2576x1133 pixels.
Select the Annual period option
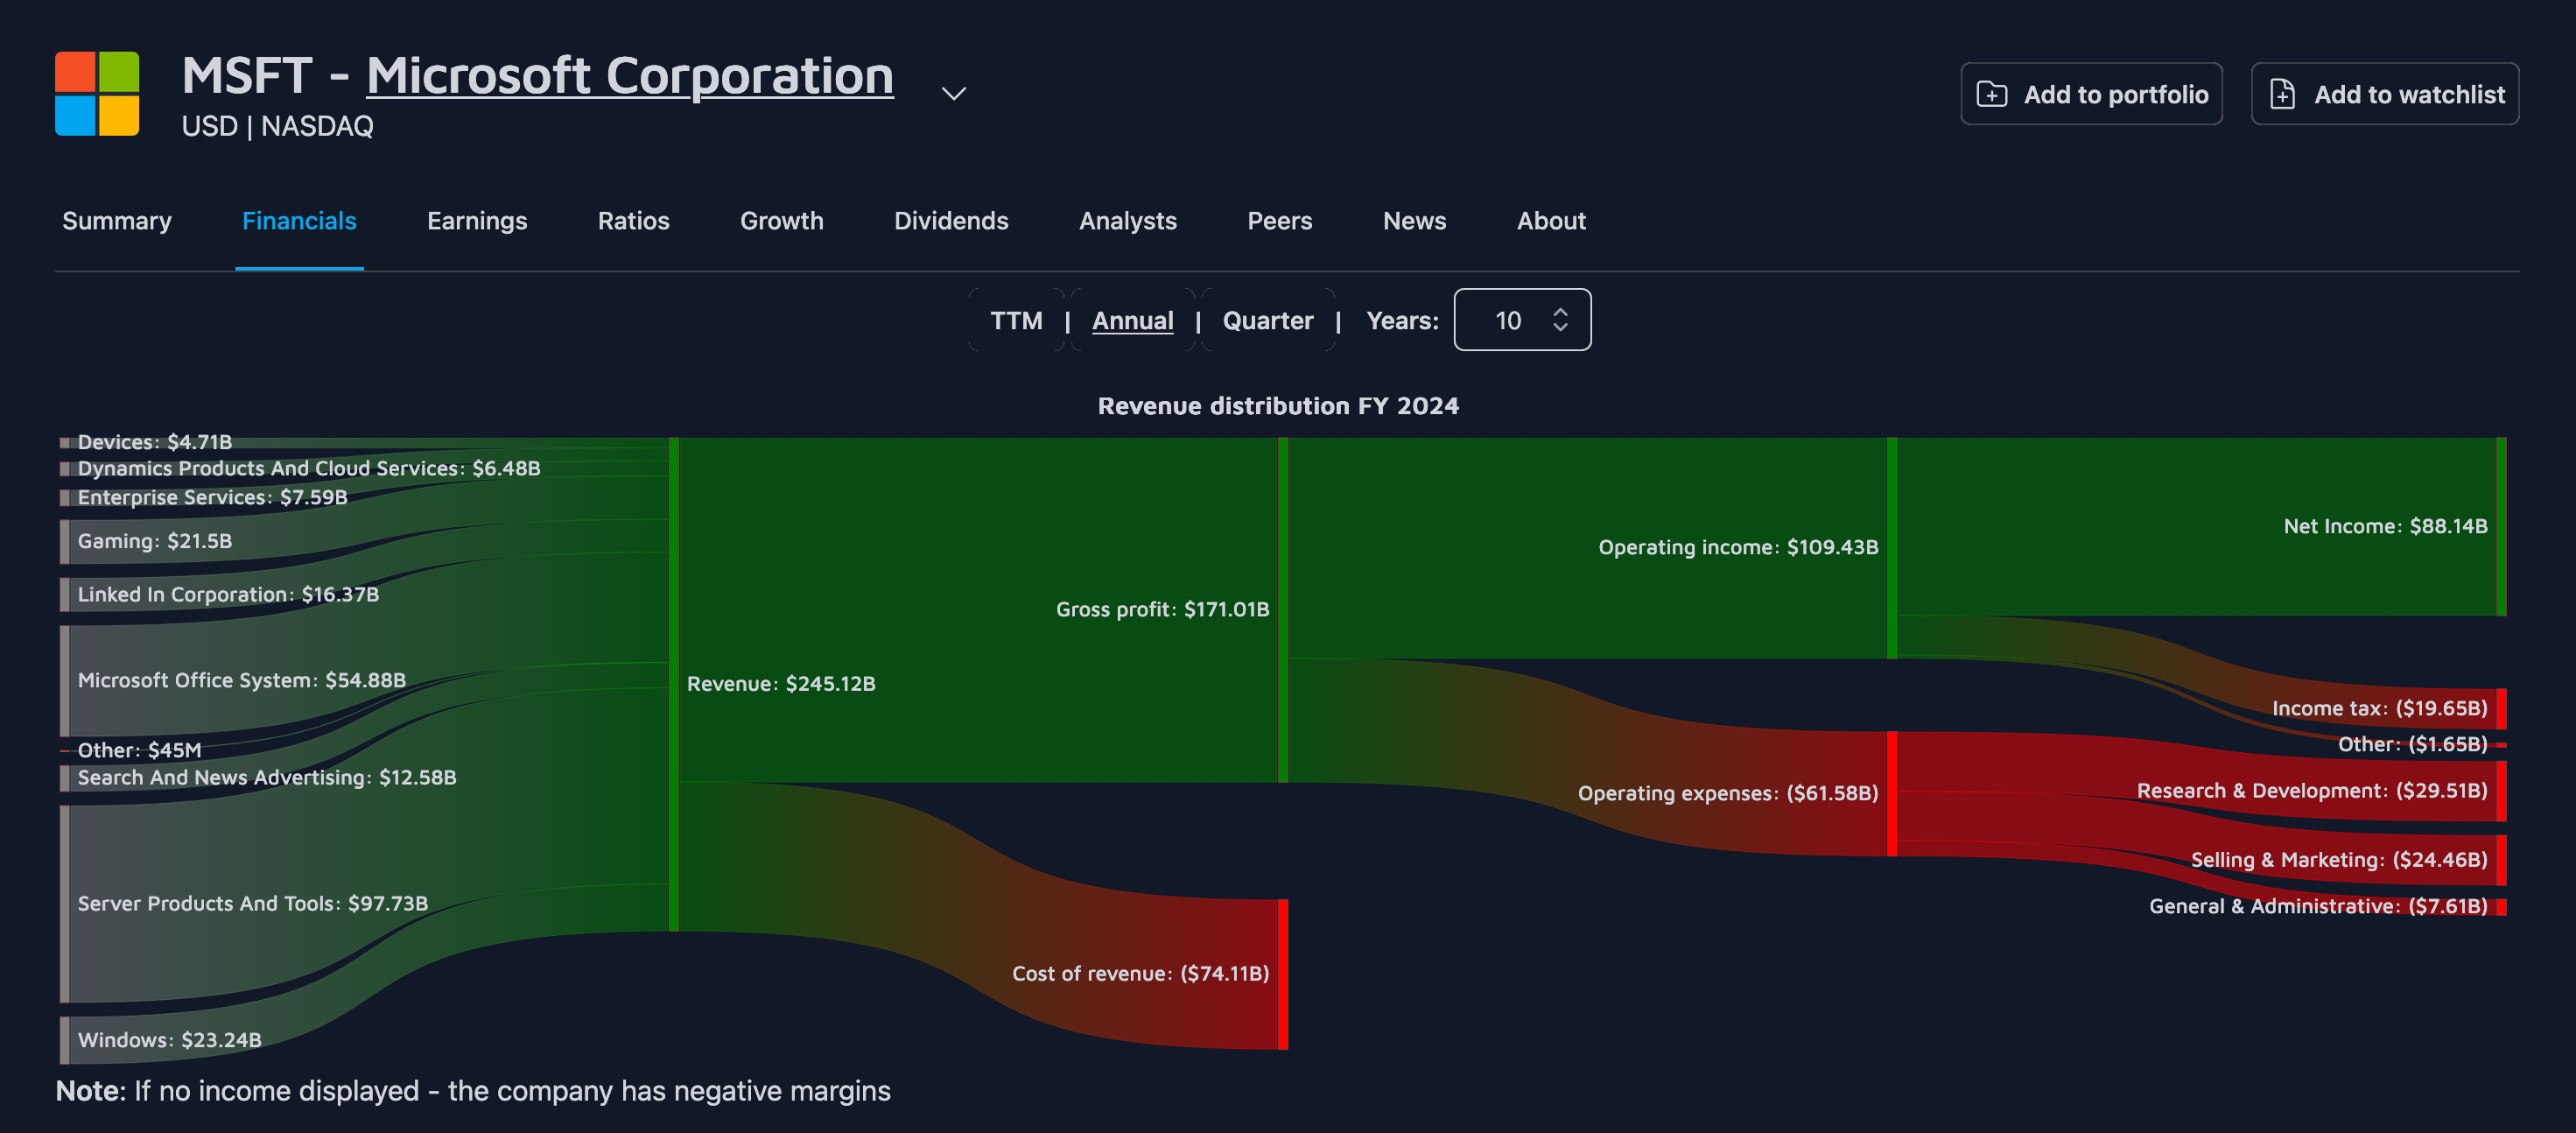[1132, 320]
